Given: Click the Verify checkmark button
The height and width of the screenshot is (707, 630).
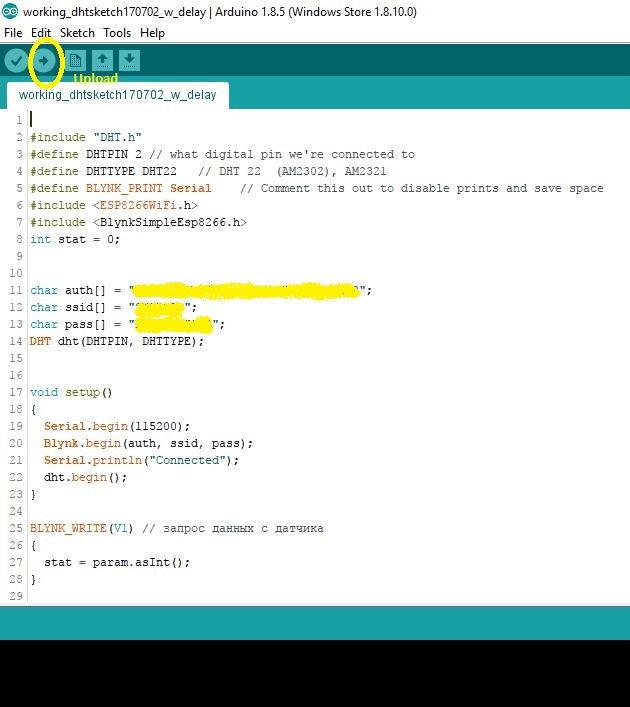Looking at the screenshot, I should click(16, 60).
